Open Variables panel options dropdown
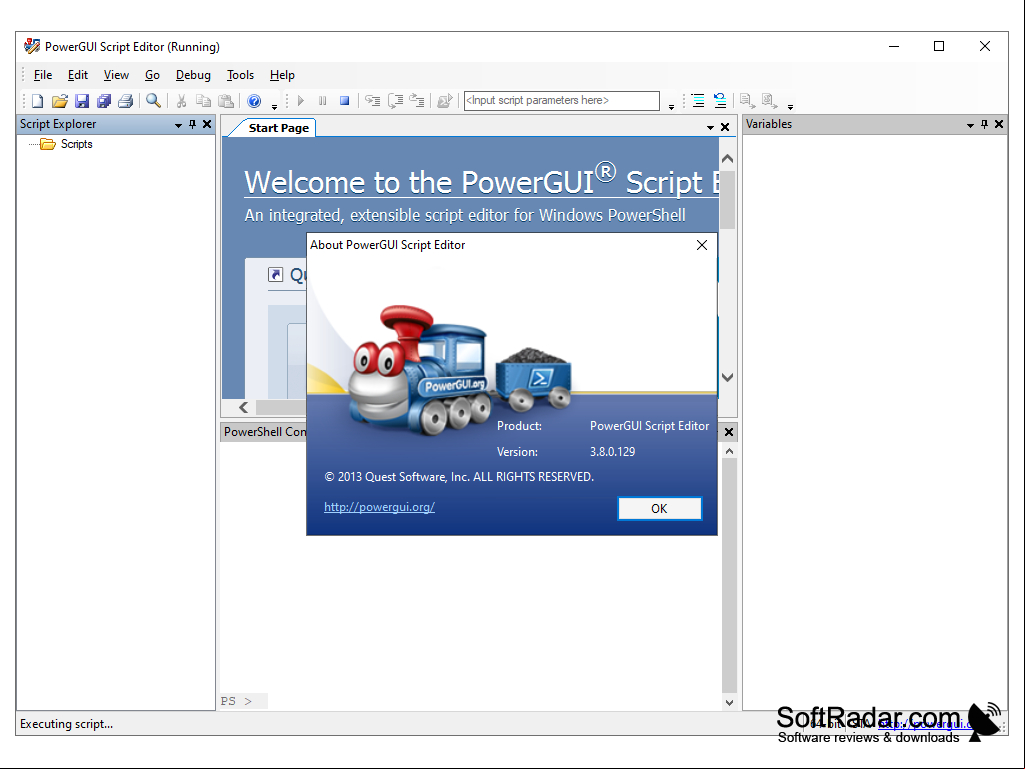This screenshot has height=769, width=1025. click(970, 125)
